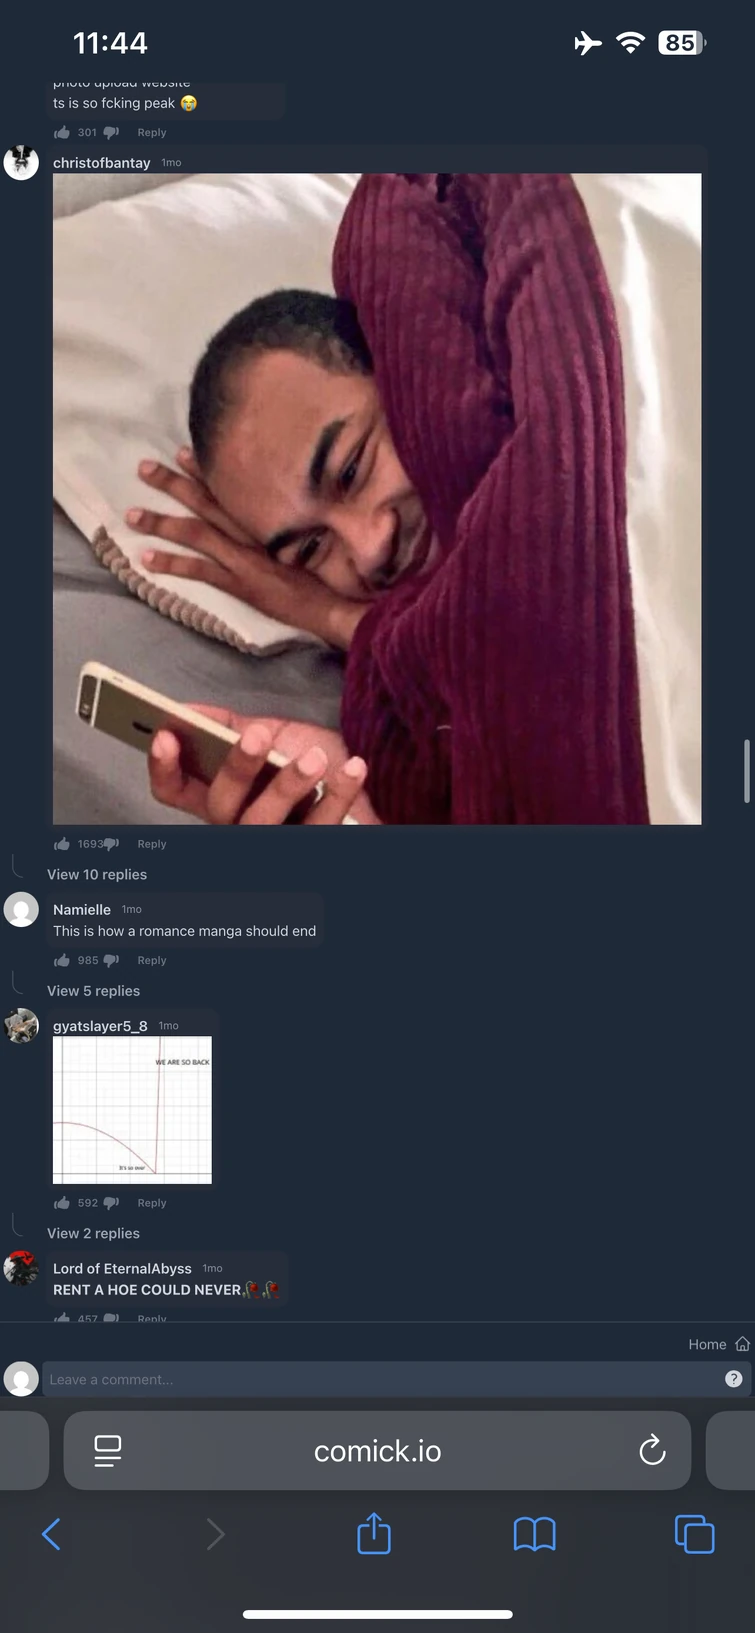
Task: Open christofbantay's profile name
Action: pyautogui.click(x=101, y=163)
